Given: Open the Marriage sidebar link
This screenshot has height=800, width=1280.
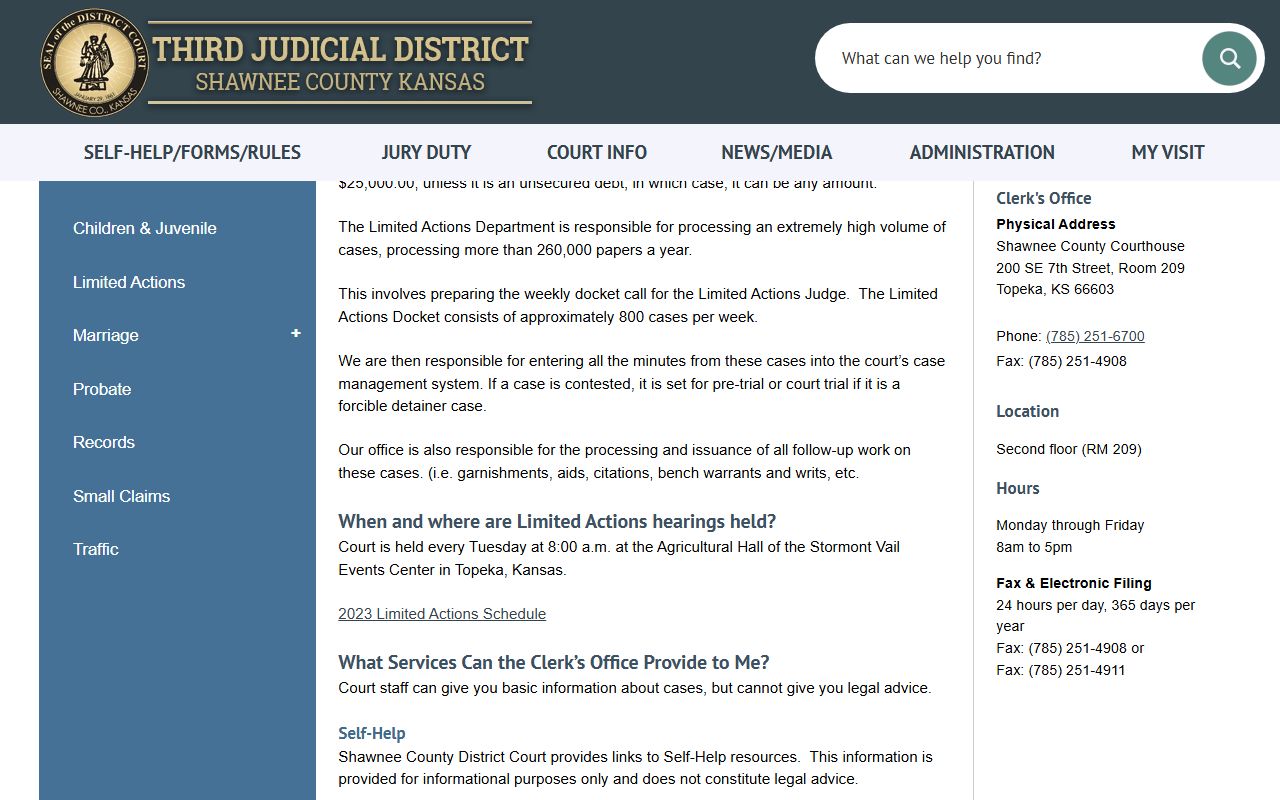Looking at the screenshot, I should coord(106,335).
